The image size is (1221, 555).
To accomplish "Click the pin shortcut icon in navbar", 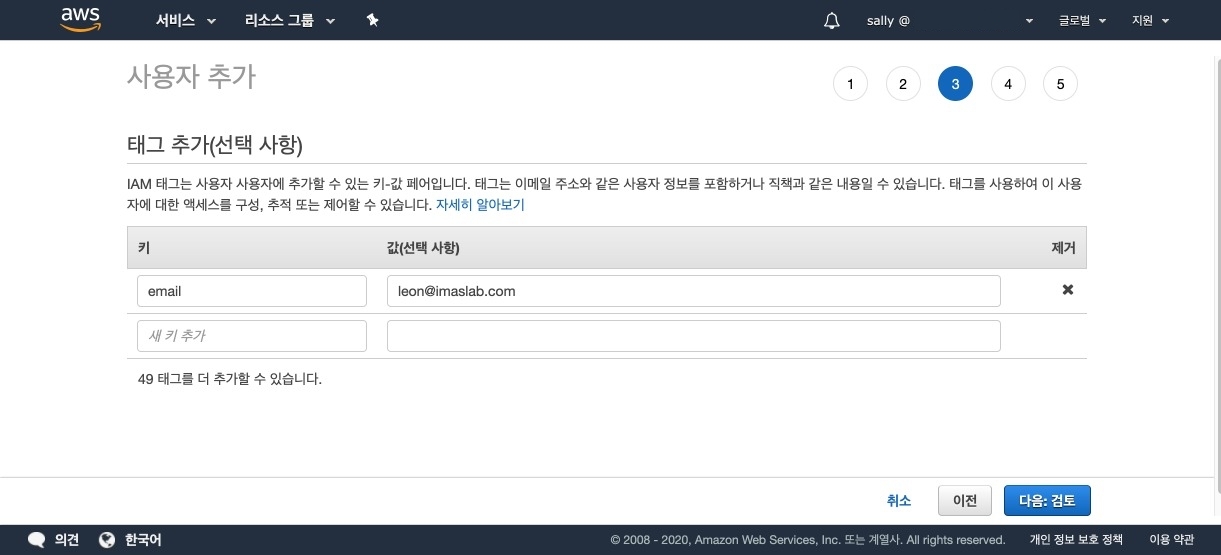I will [x=372, y=20].
